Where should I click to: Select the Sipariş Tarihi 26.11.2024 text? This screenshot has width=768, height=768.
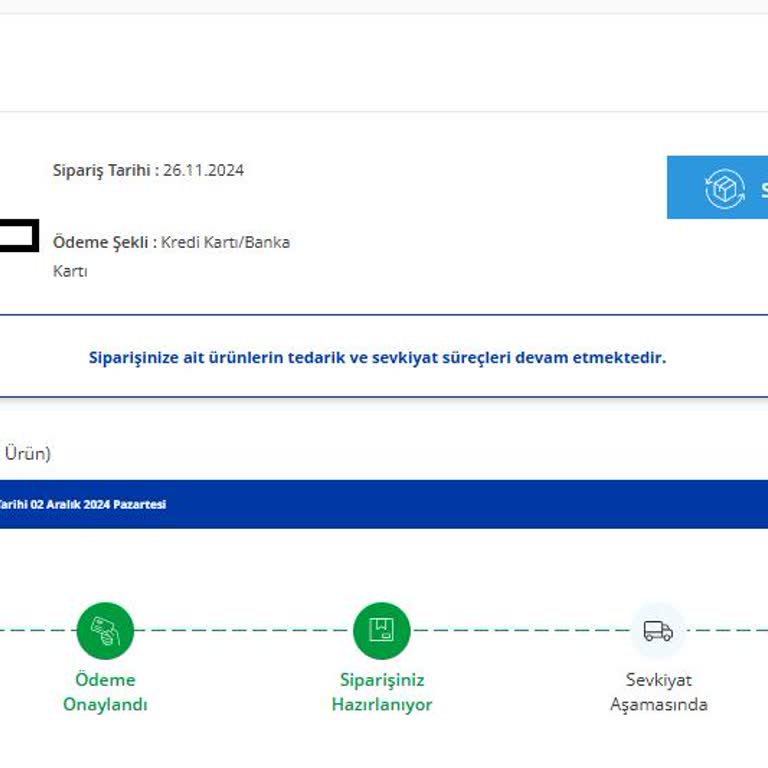pos(148,170)
